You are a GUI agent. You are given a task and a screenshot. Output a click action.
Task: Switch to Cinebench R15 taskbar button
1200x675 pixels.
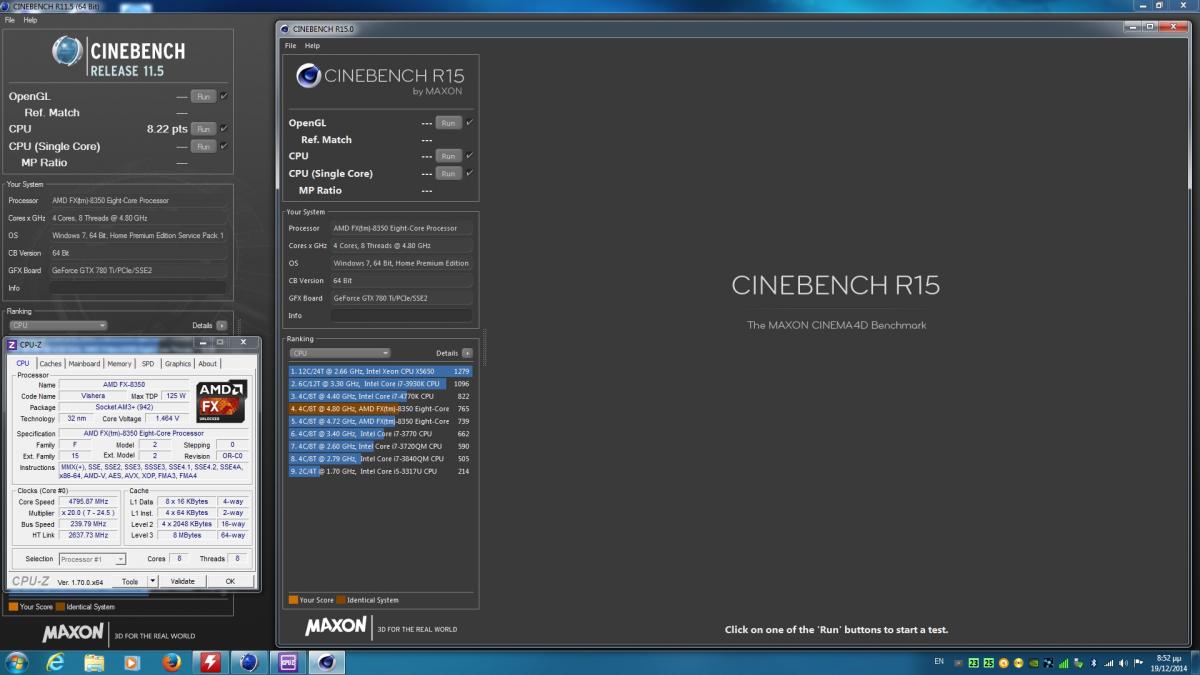[x=326, y=662]
